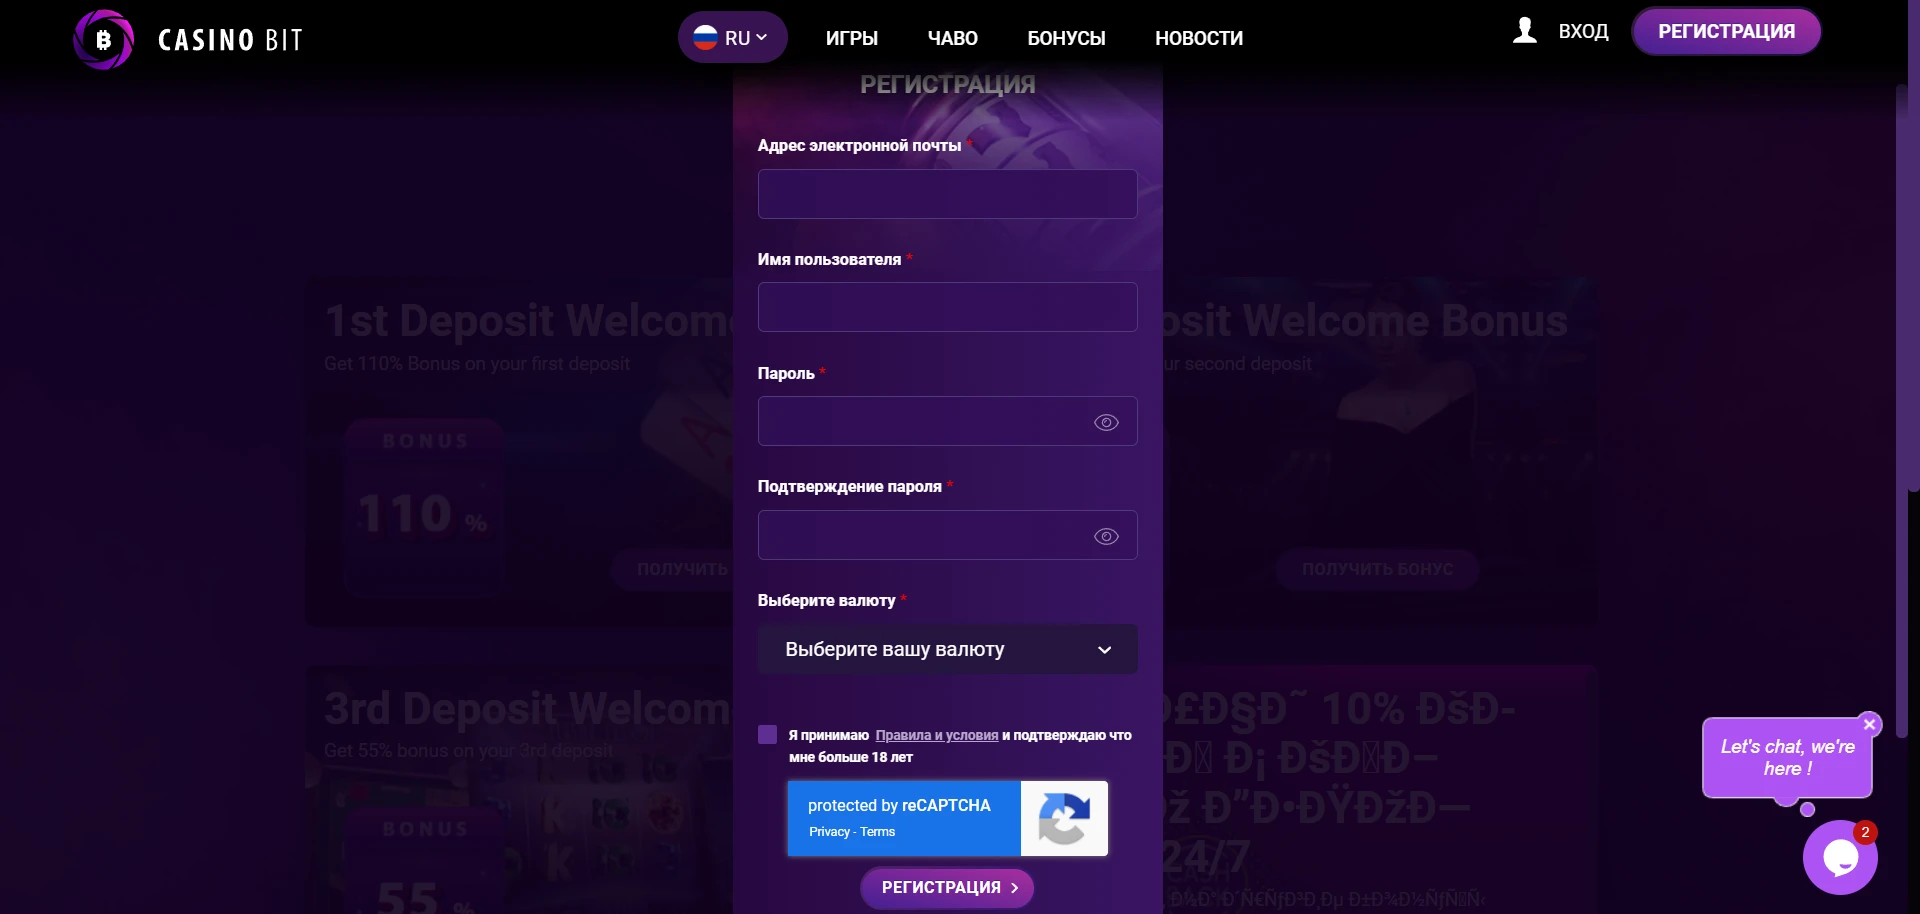The width and height of the screenshot is (1920, 914).
Task: Click the reCAPTCHA logo icon
Action: coord(1064,818)
